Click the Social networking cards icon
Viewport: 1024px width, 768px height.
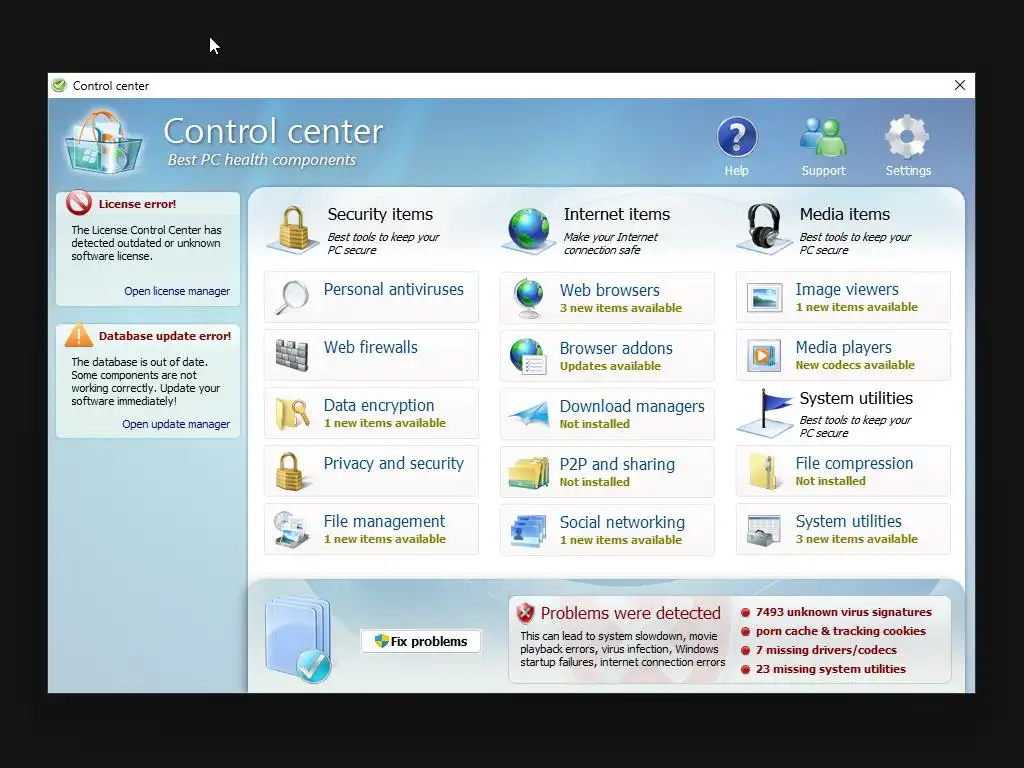528,531
